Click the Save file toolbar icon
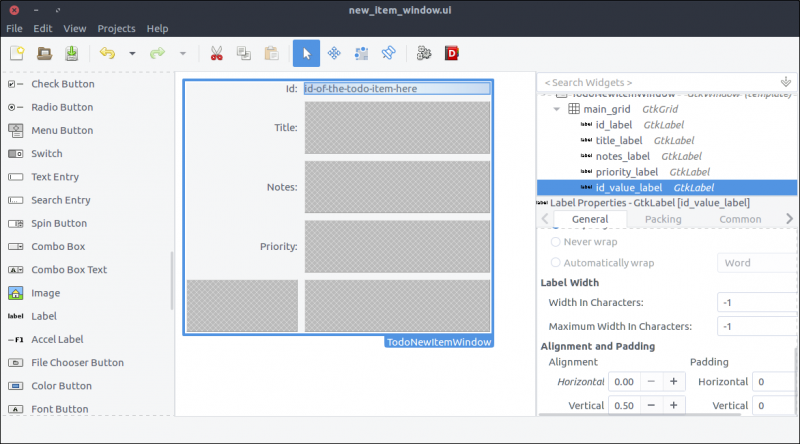The width and height of the screenshot is (800, 444). tap(71, 53)
